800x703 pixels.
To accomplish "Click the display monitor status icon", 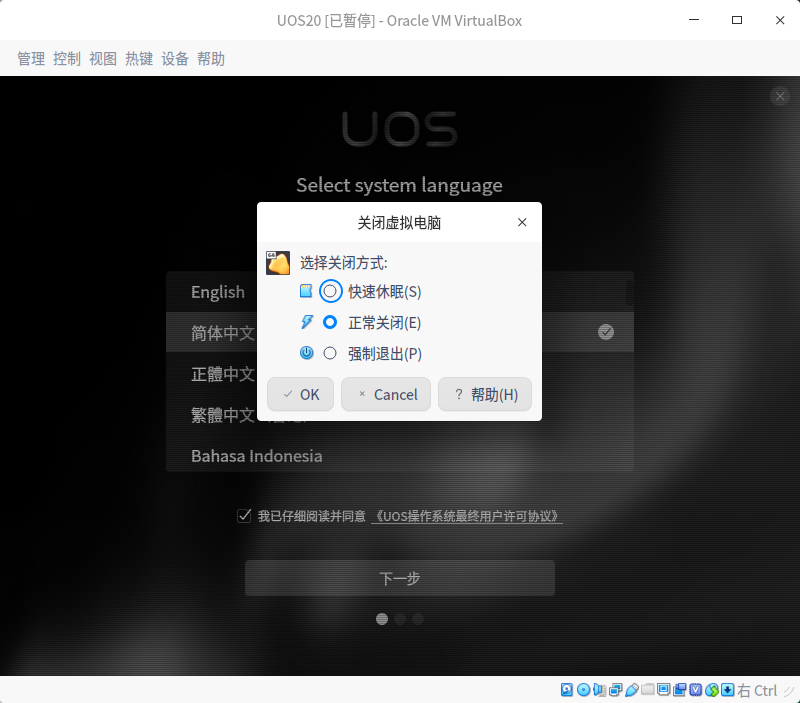I will coord(663,690).
